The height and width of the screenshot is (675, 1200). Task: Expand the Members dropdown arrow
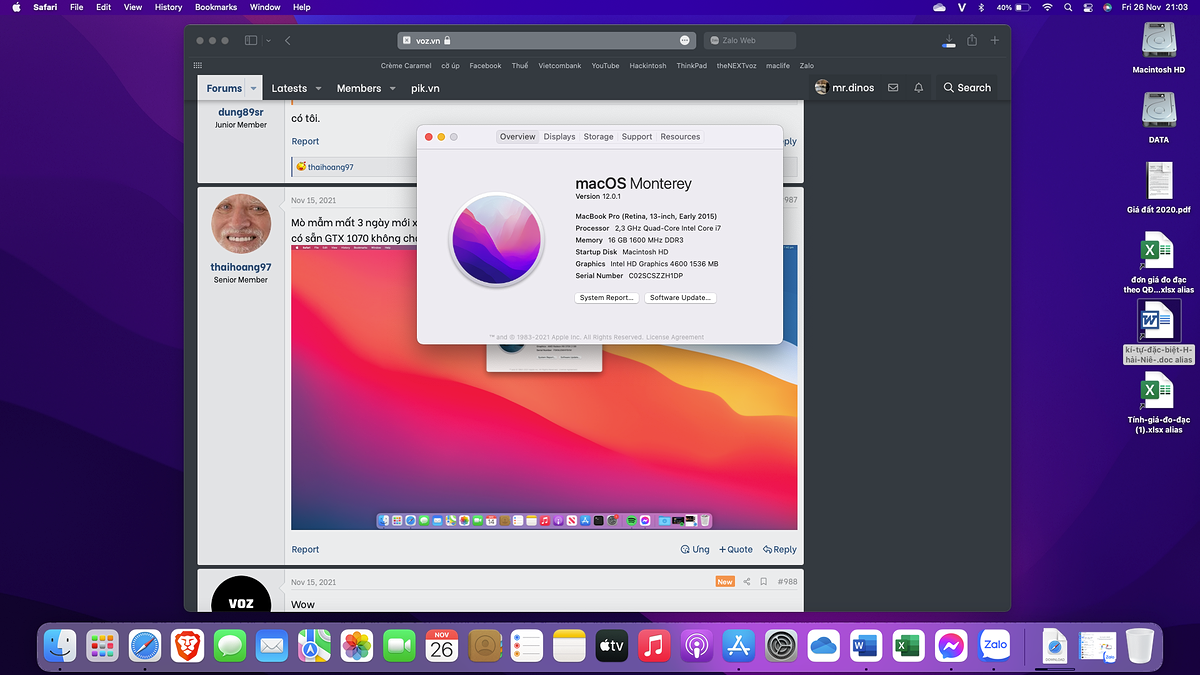tap(392, 88)
